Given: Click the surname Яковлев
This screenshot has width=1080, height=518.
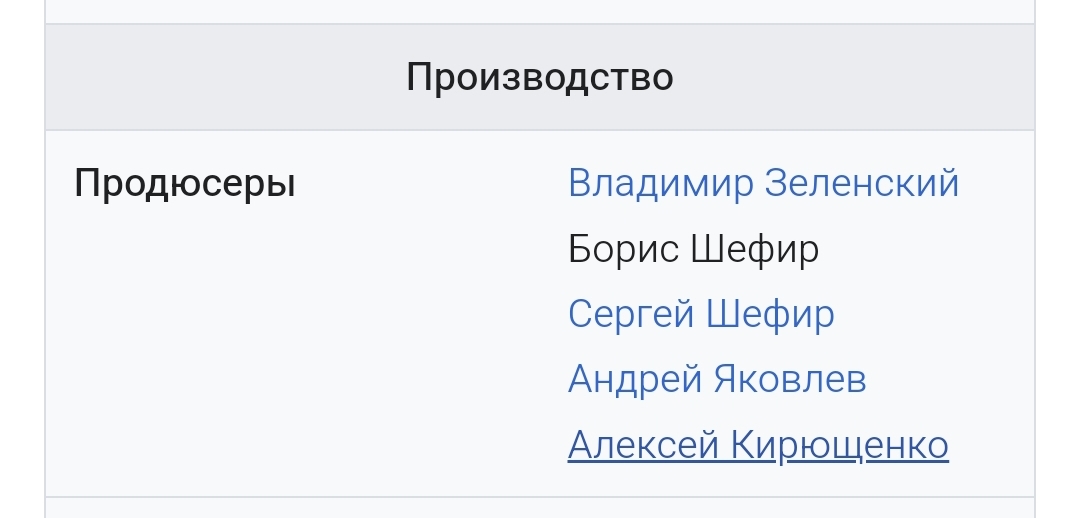Looking at the screenshot, I should (789, 379).
